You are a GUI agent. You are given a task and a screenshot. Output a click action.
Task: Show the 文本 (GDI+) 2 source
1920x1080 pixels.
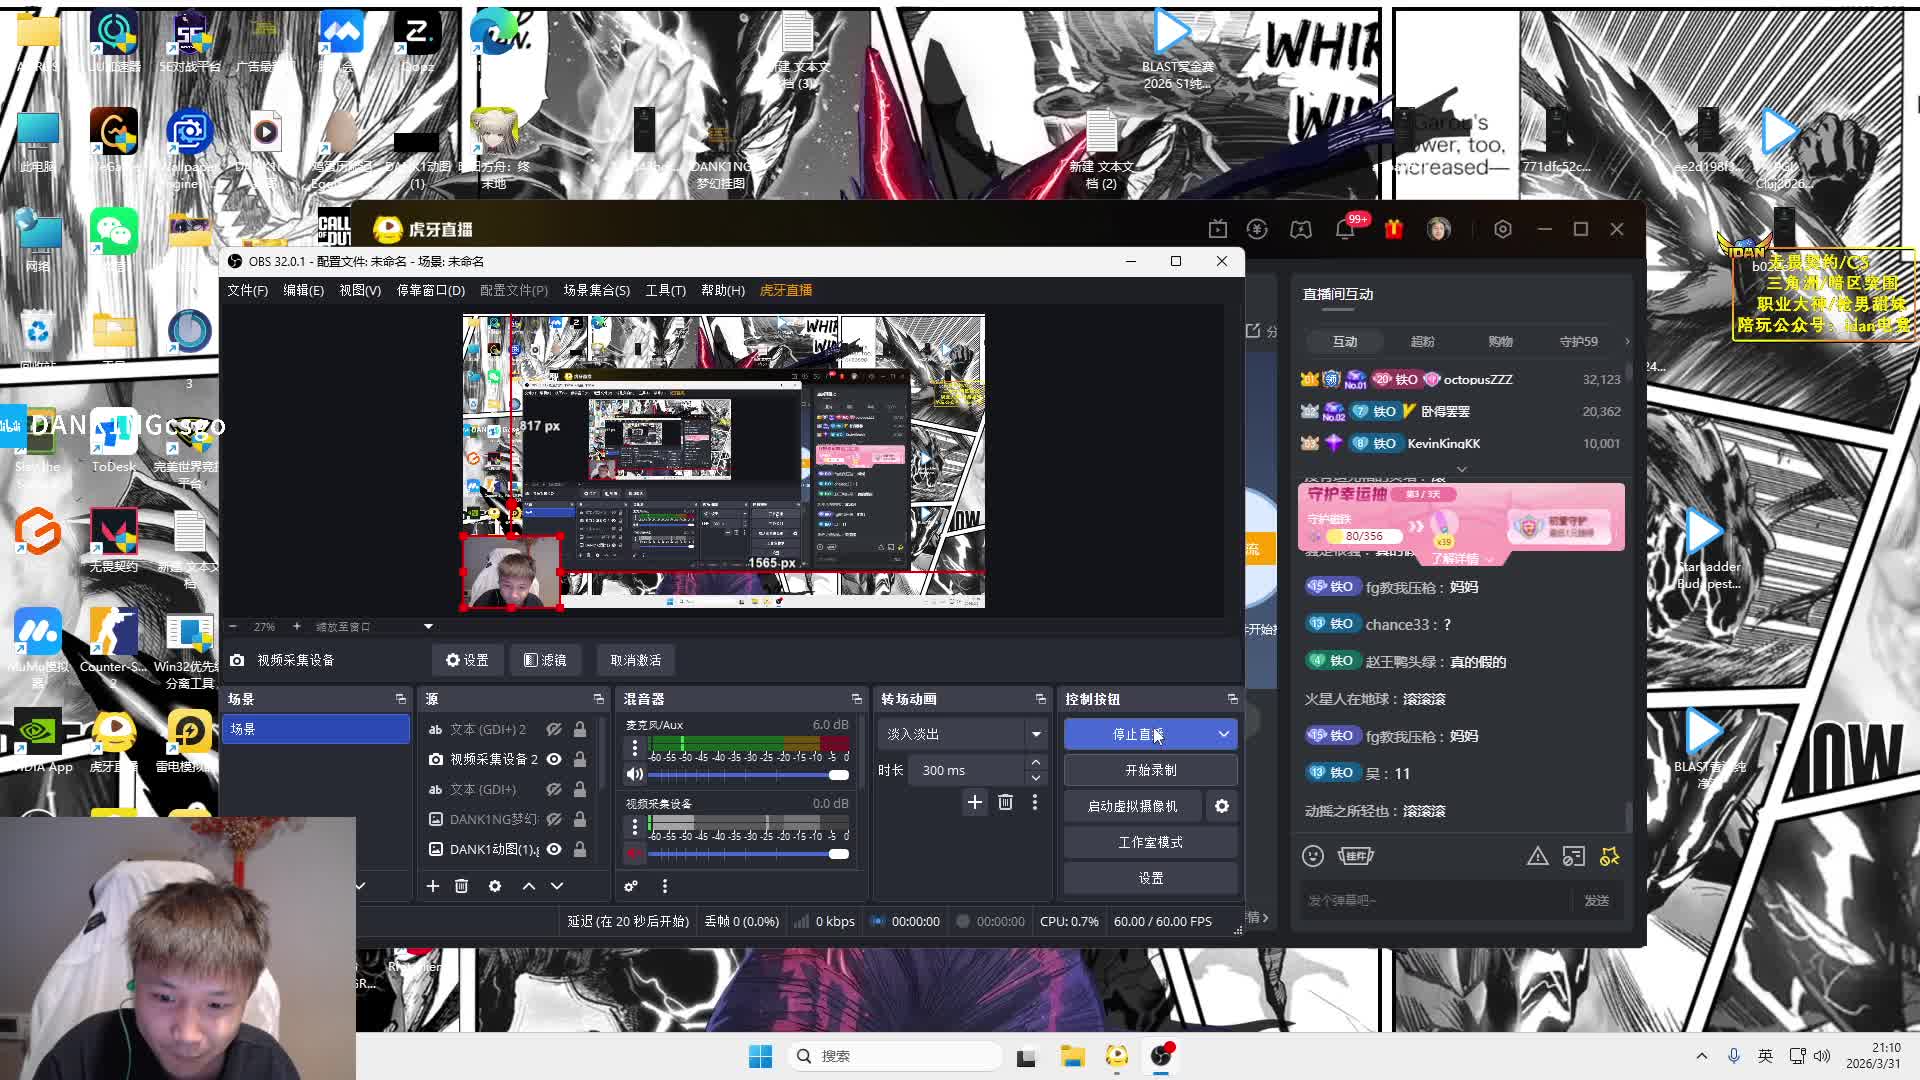point(554,729)
